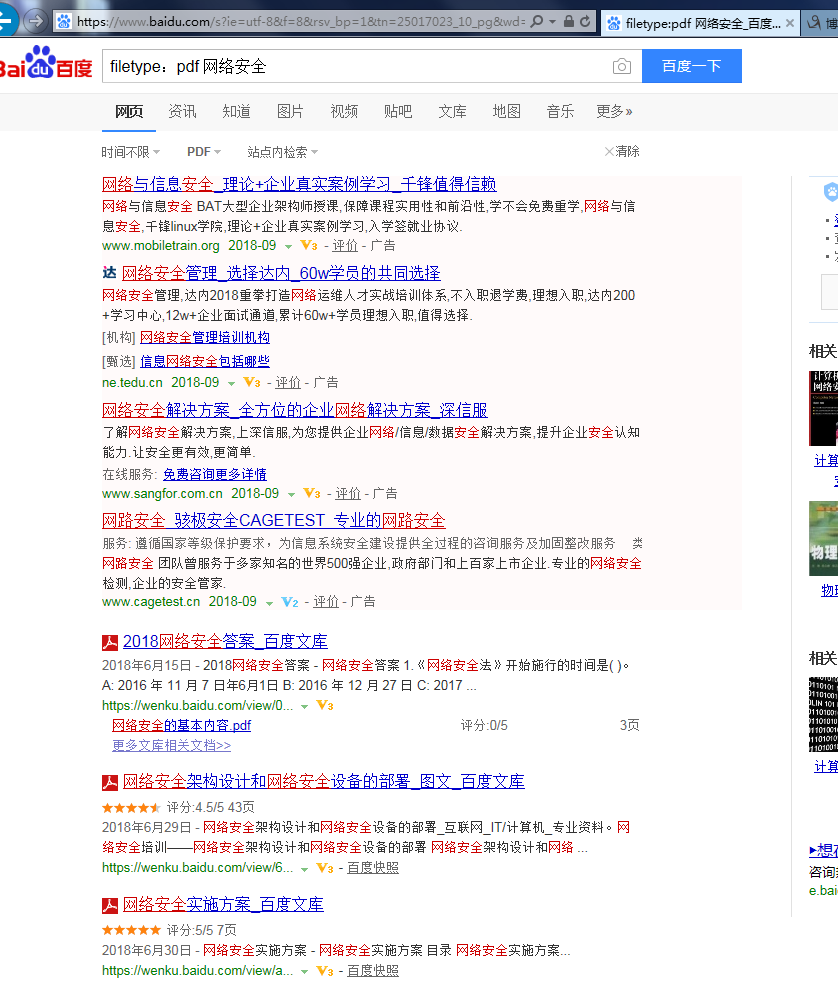Switch to the 贴吧 tab
This screenshot has height=984, width=838.
(x=398, y=112)
